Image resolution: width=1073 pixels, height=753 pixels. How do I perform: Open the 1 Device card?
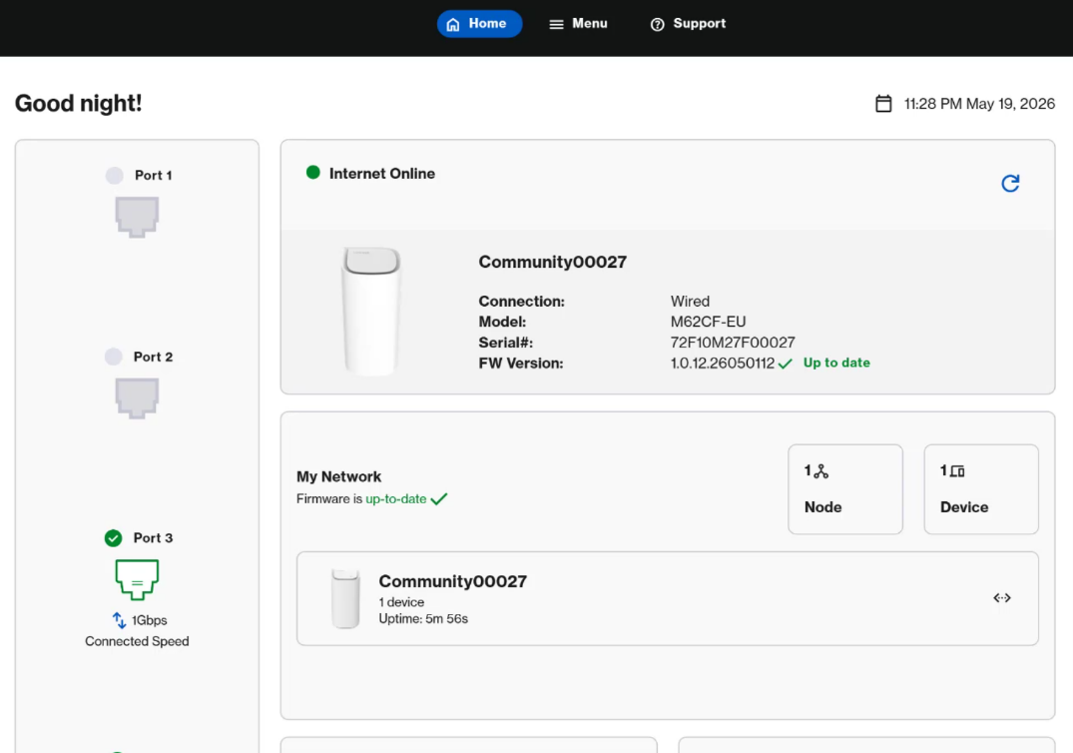pyautogui.click(x=981, y=489)
